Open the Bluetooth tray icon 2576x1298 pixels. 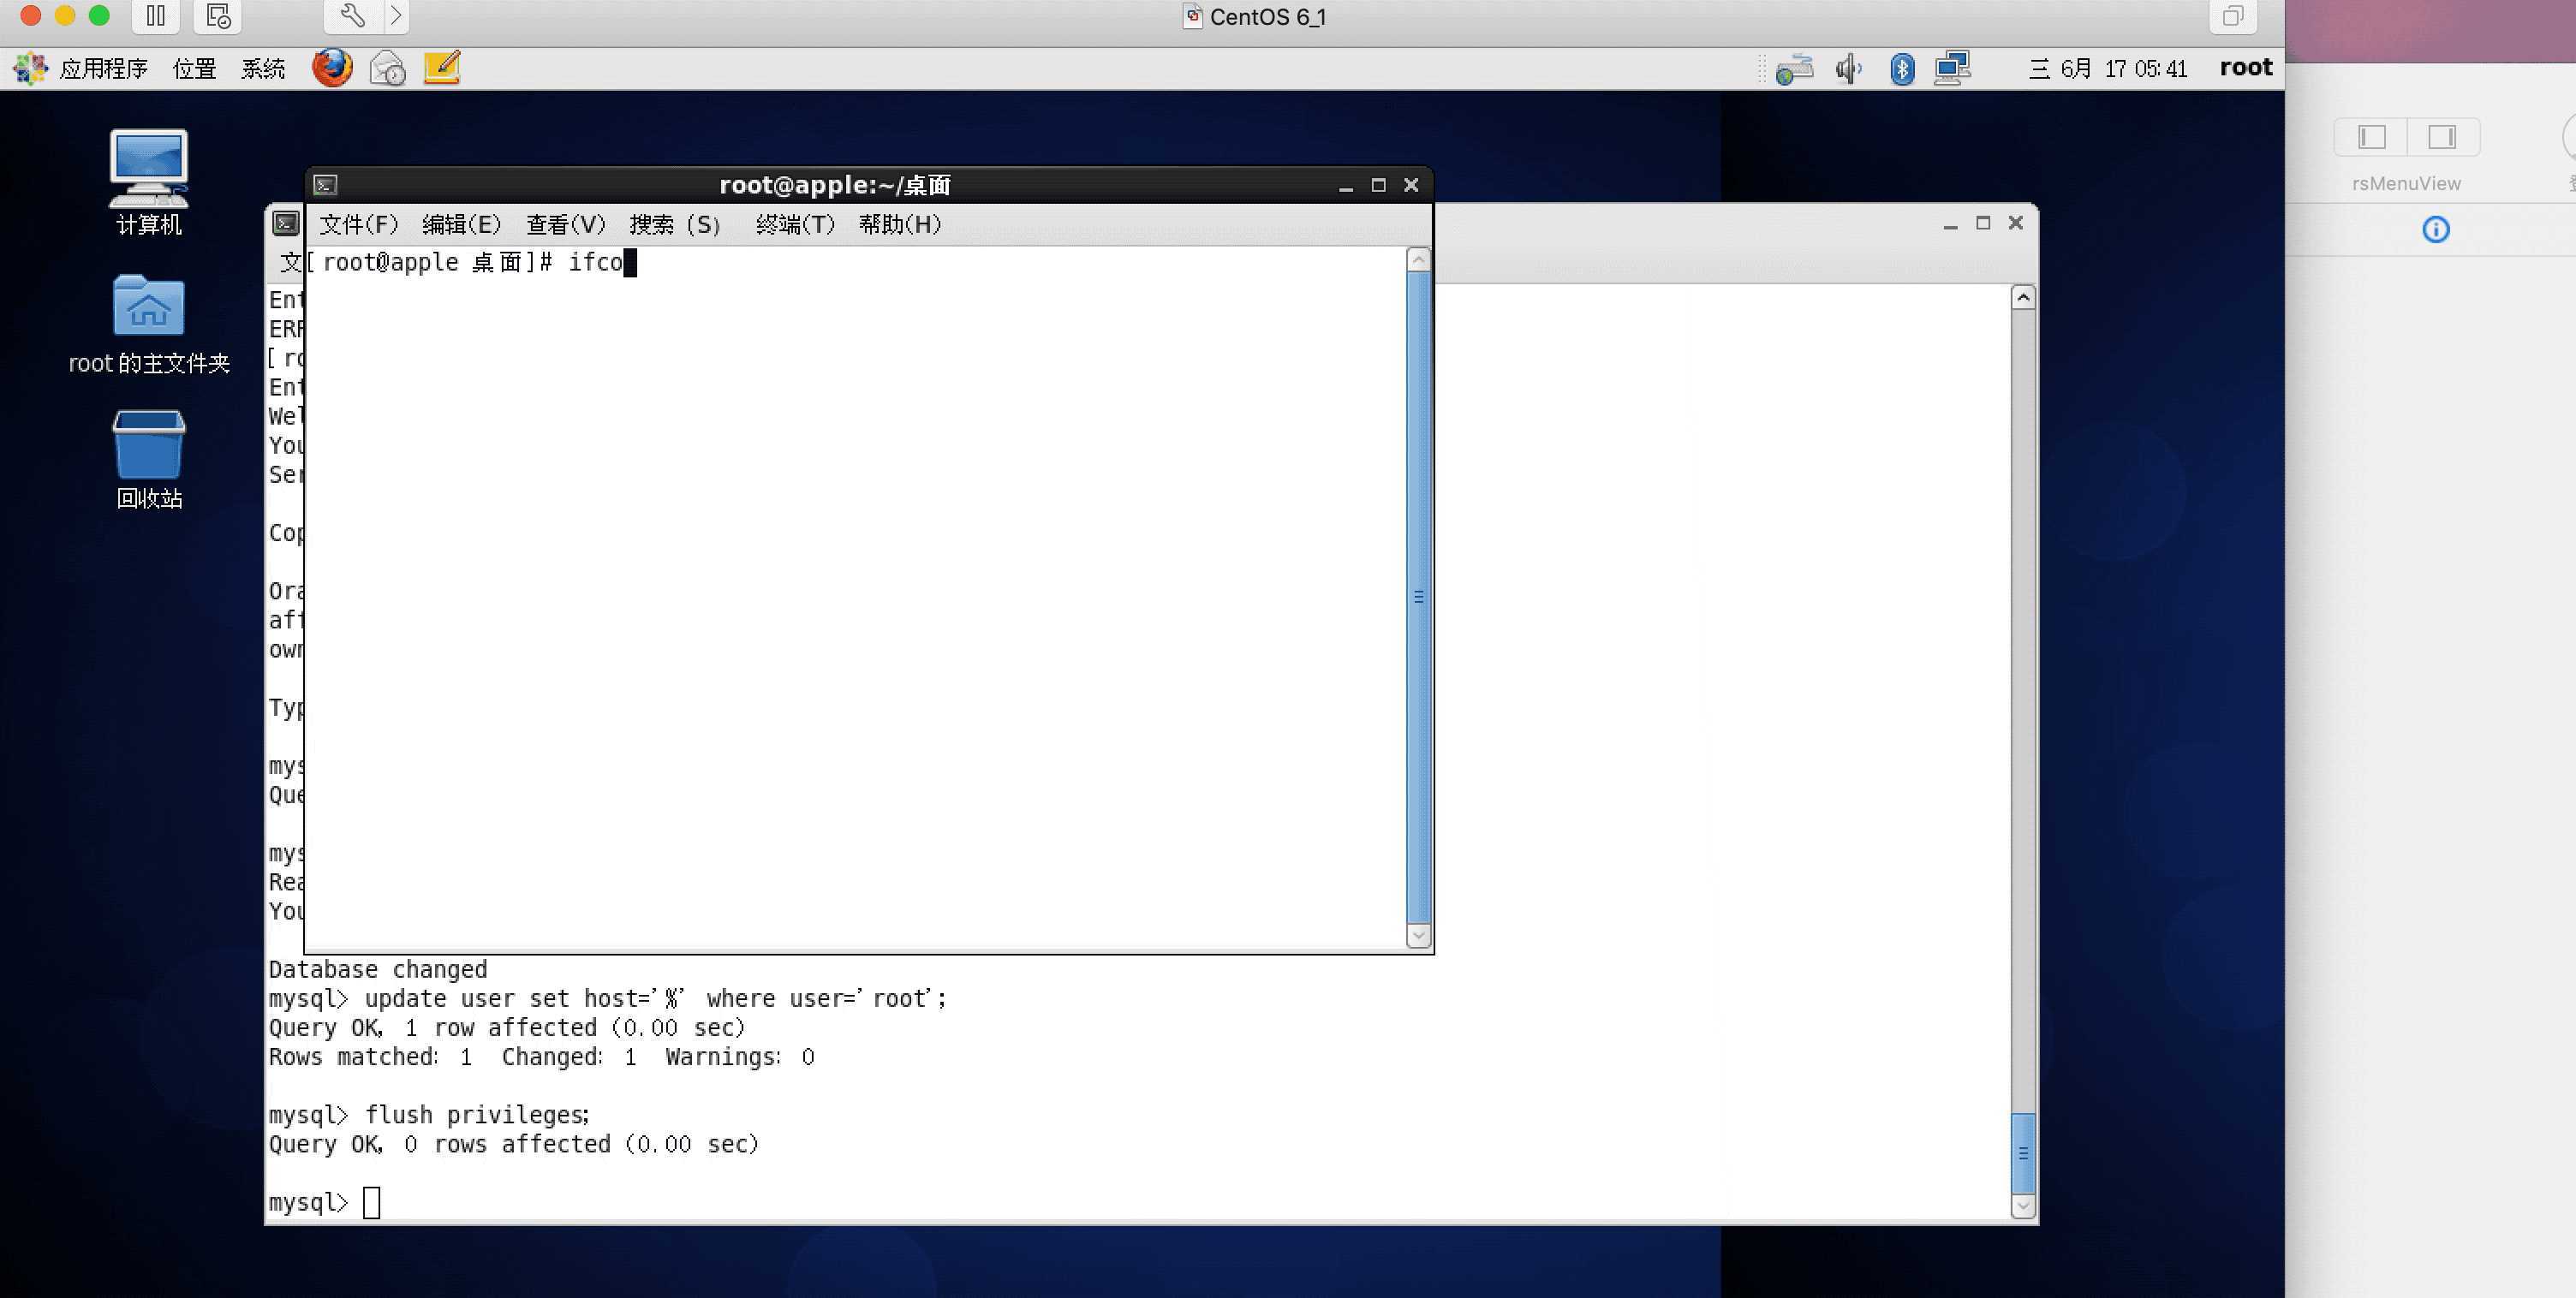pos(1902,68)
